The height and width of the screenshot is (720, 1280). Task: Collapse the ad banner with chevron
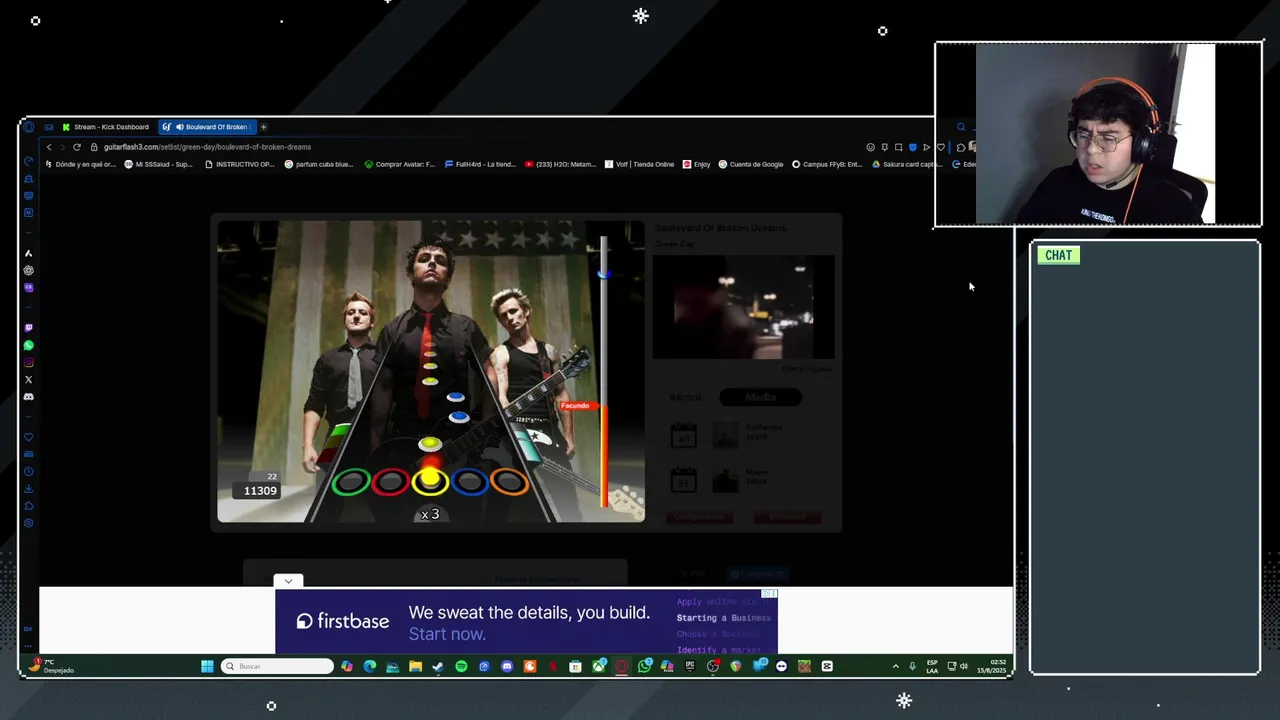coord(288,581)
